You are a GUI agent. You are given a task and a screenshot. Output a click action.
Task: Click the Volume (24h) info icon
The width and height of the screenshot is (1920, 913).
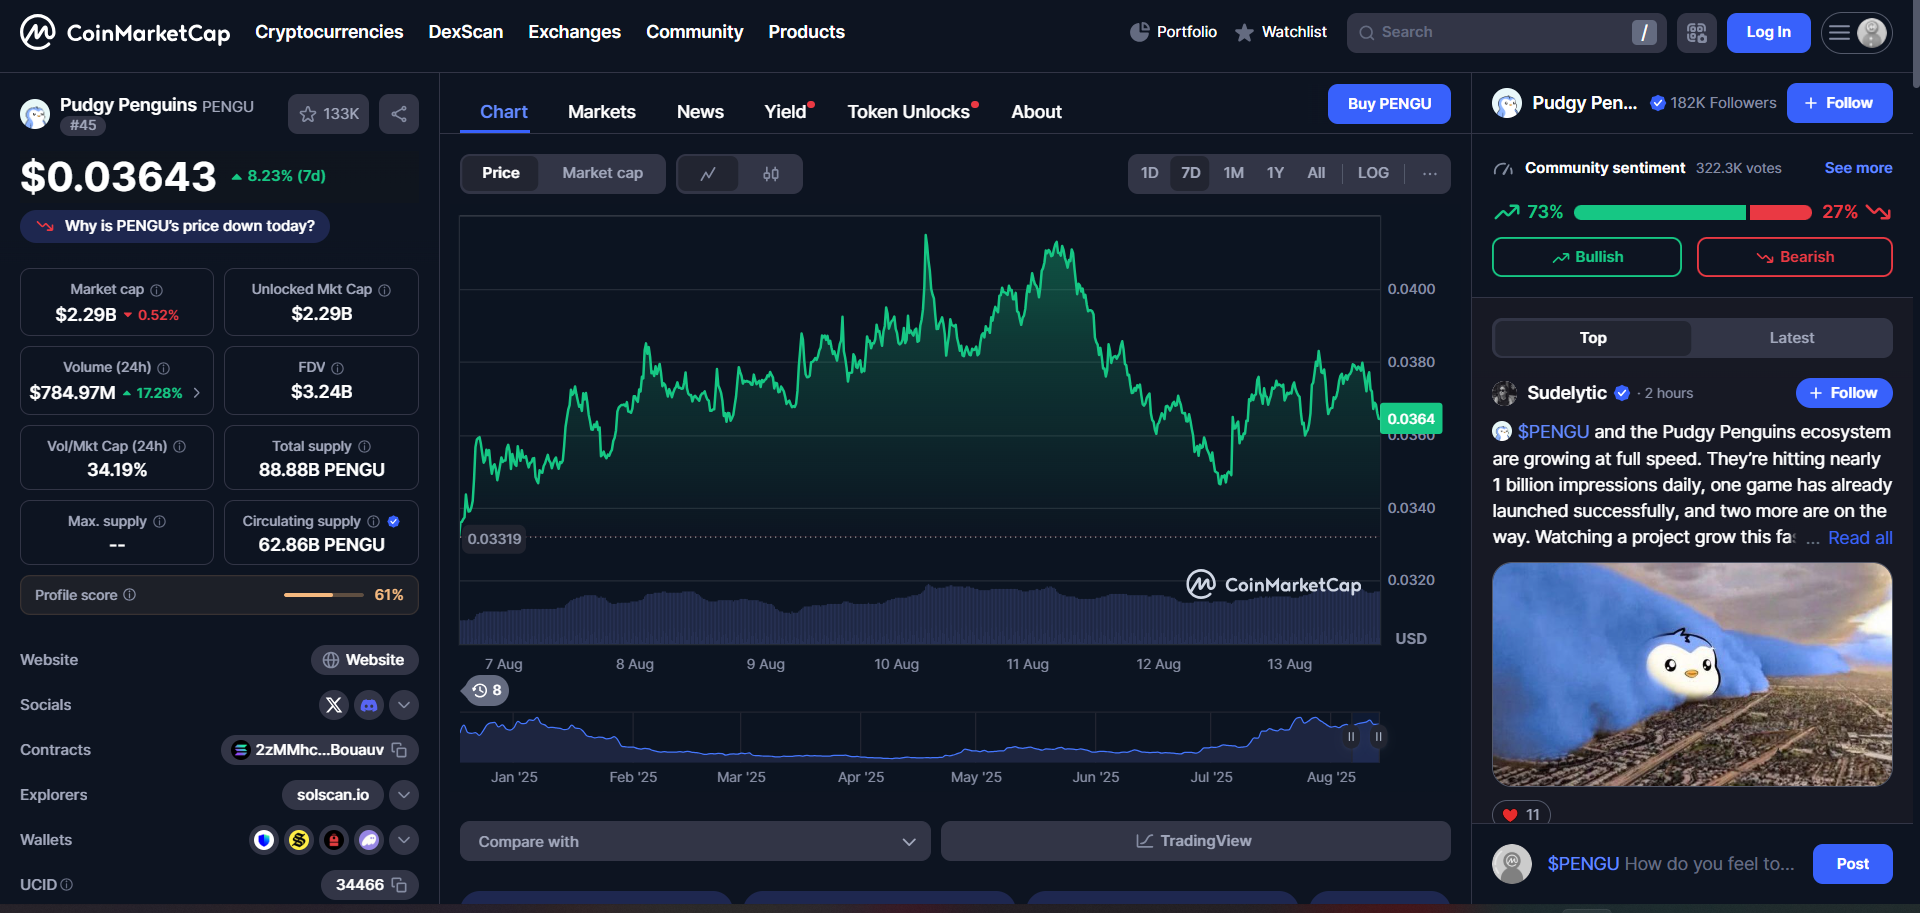pyautogui.click(x=164, y=368)
